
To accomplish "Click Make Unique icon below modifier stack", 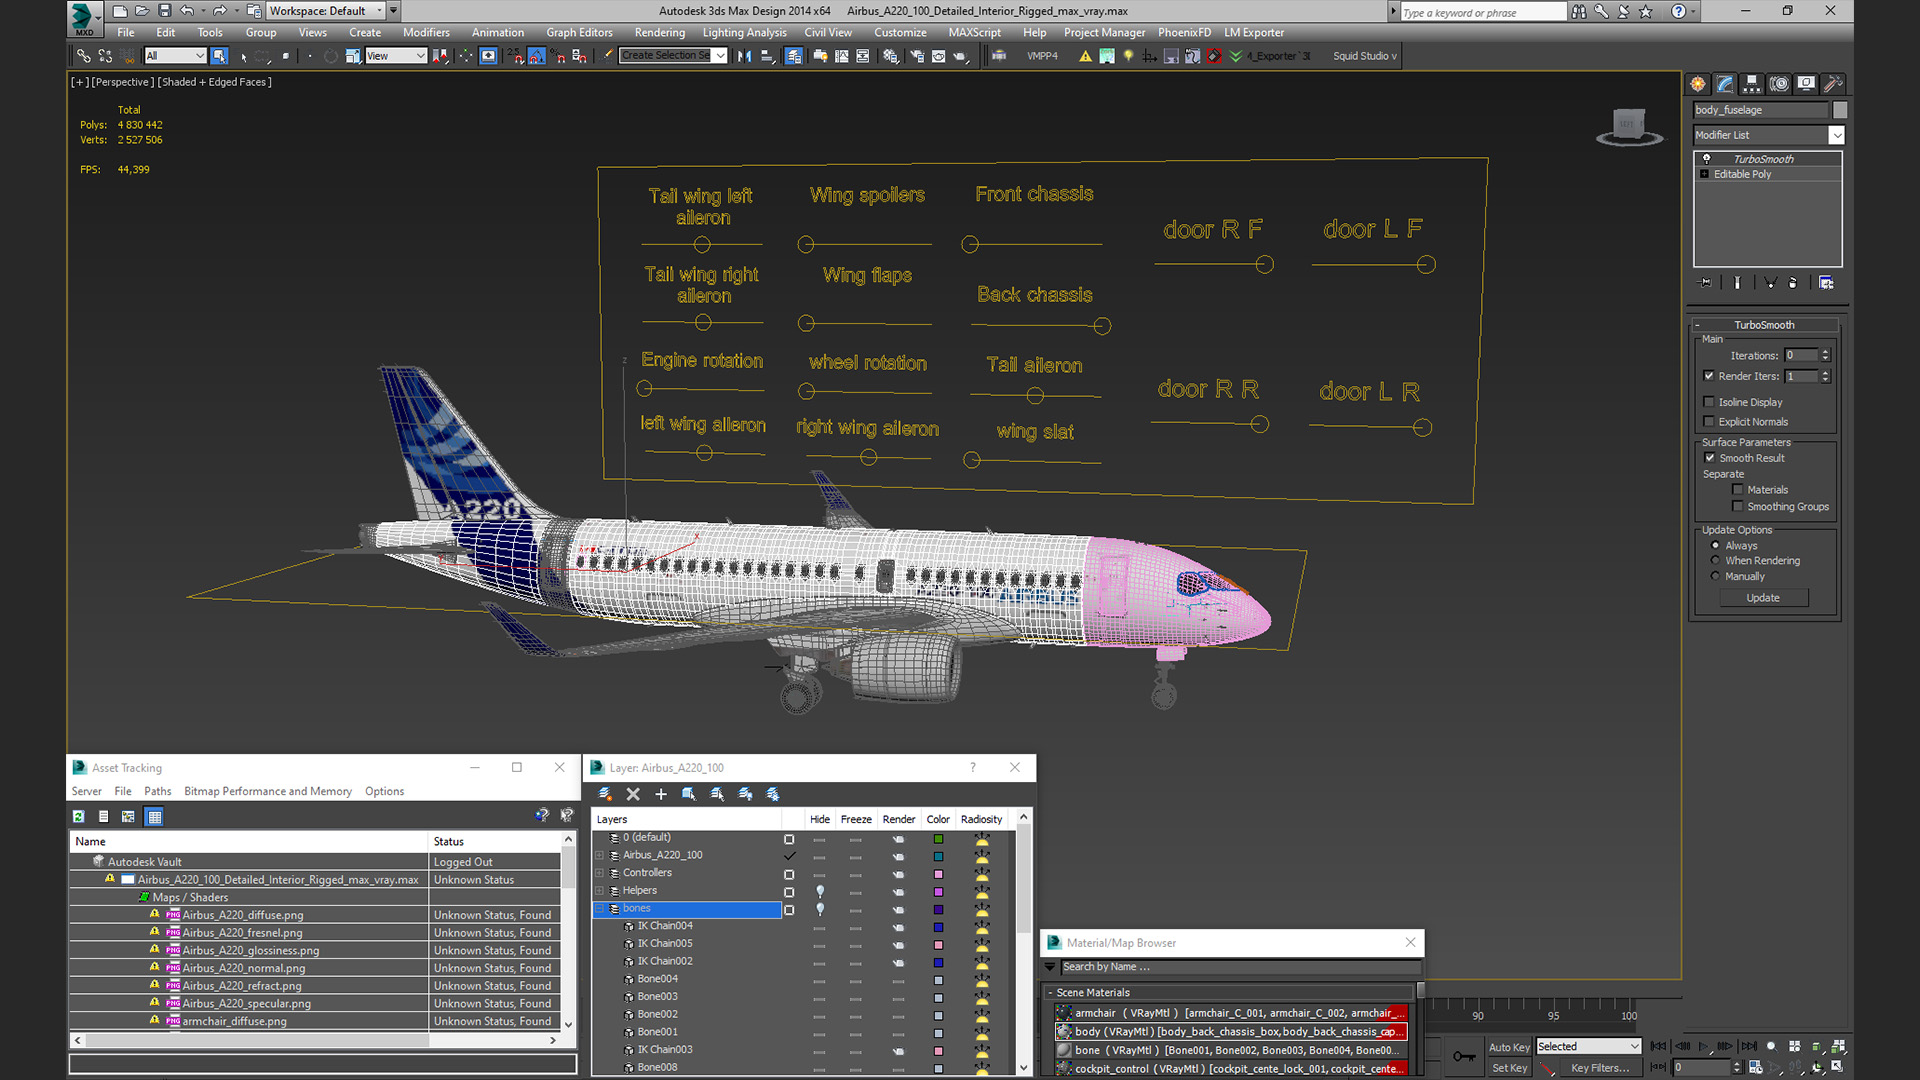I will 1770,283.
